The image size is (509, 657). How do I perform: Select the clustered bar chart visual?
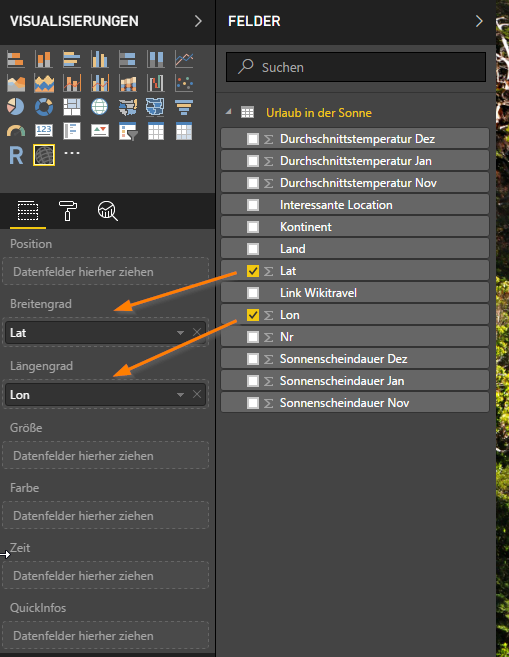click(x=72, y=59)
